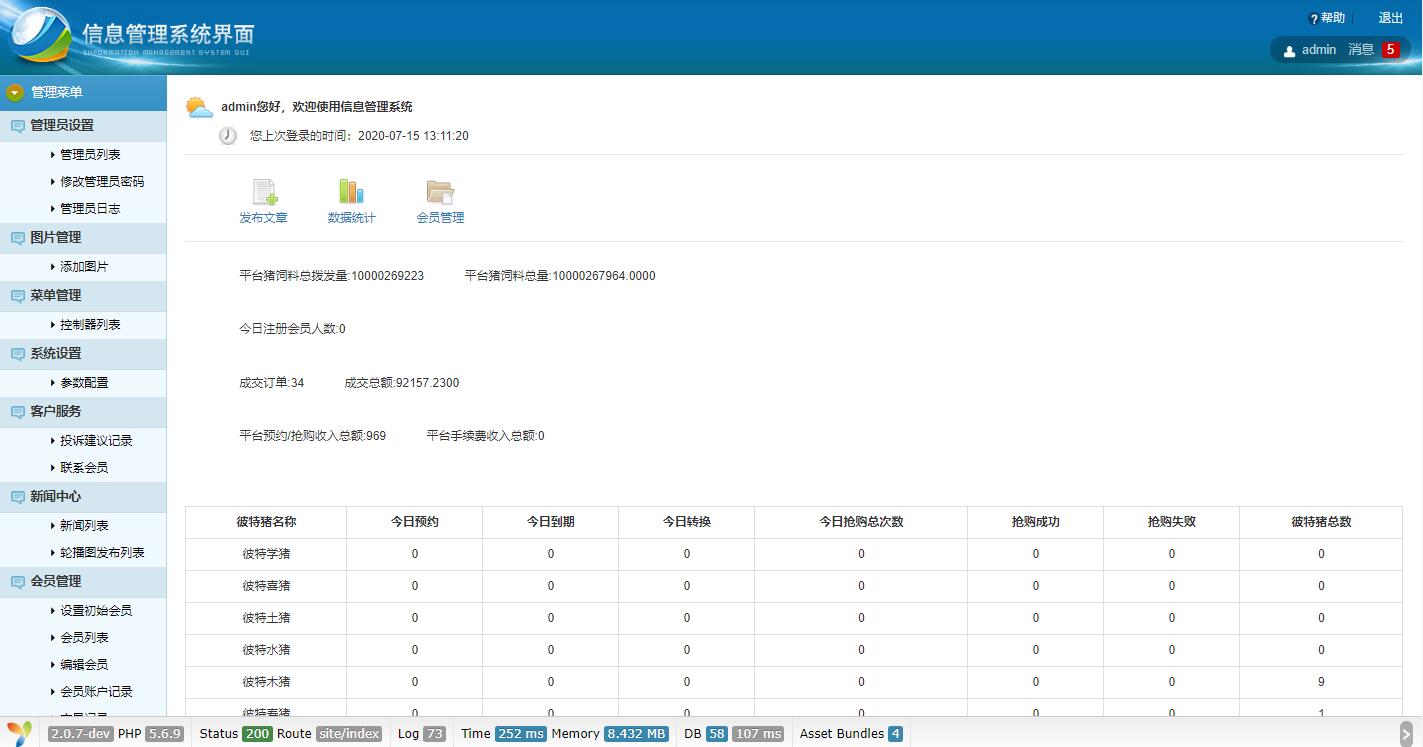Click the 发布文章 publish article icon
This screenshot has height=747, width=1423.
point(264,192)
